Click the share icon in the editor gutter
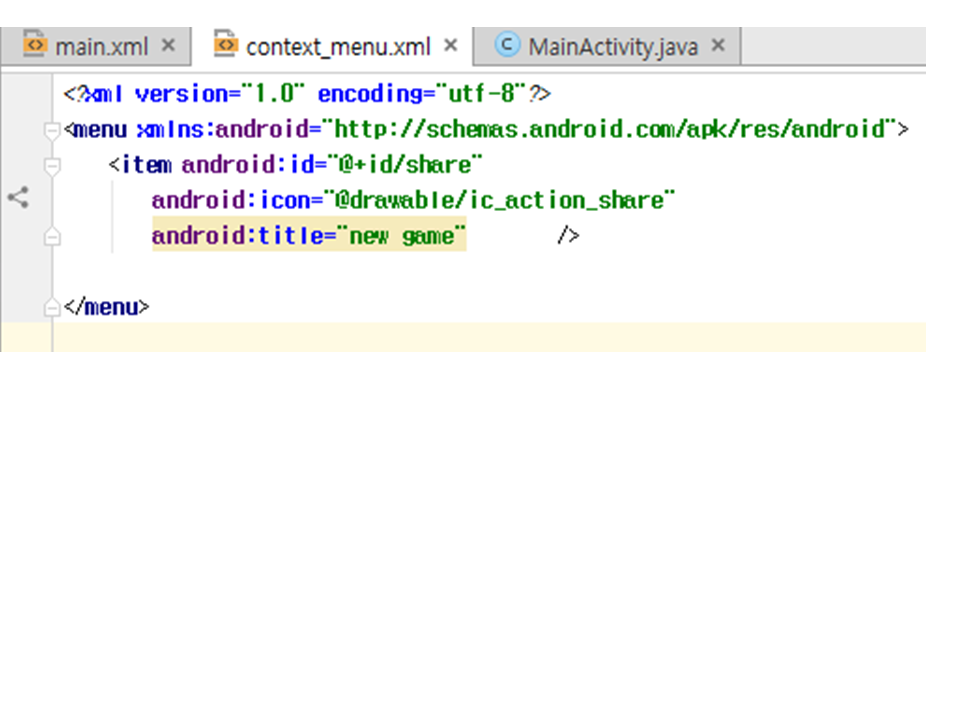The image size is (960, 720). point(17,198)
